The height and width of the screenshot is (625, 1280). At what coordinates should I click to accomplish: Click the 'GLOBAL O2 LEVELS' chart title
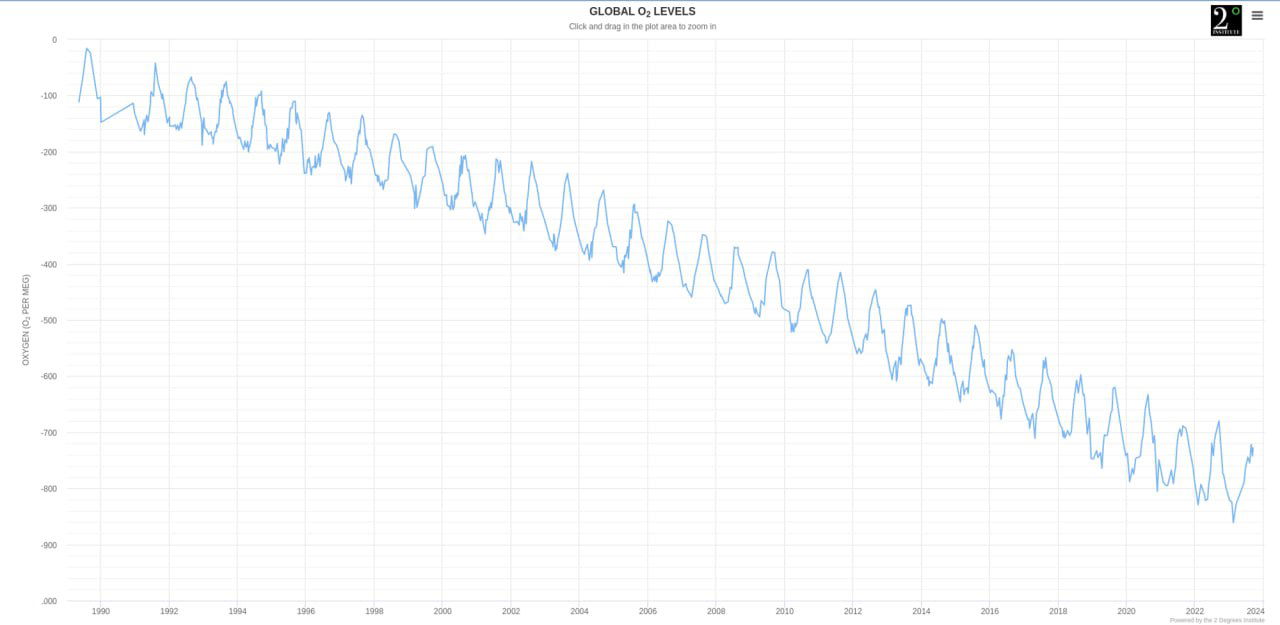click(x=642, y=12)
